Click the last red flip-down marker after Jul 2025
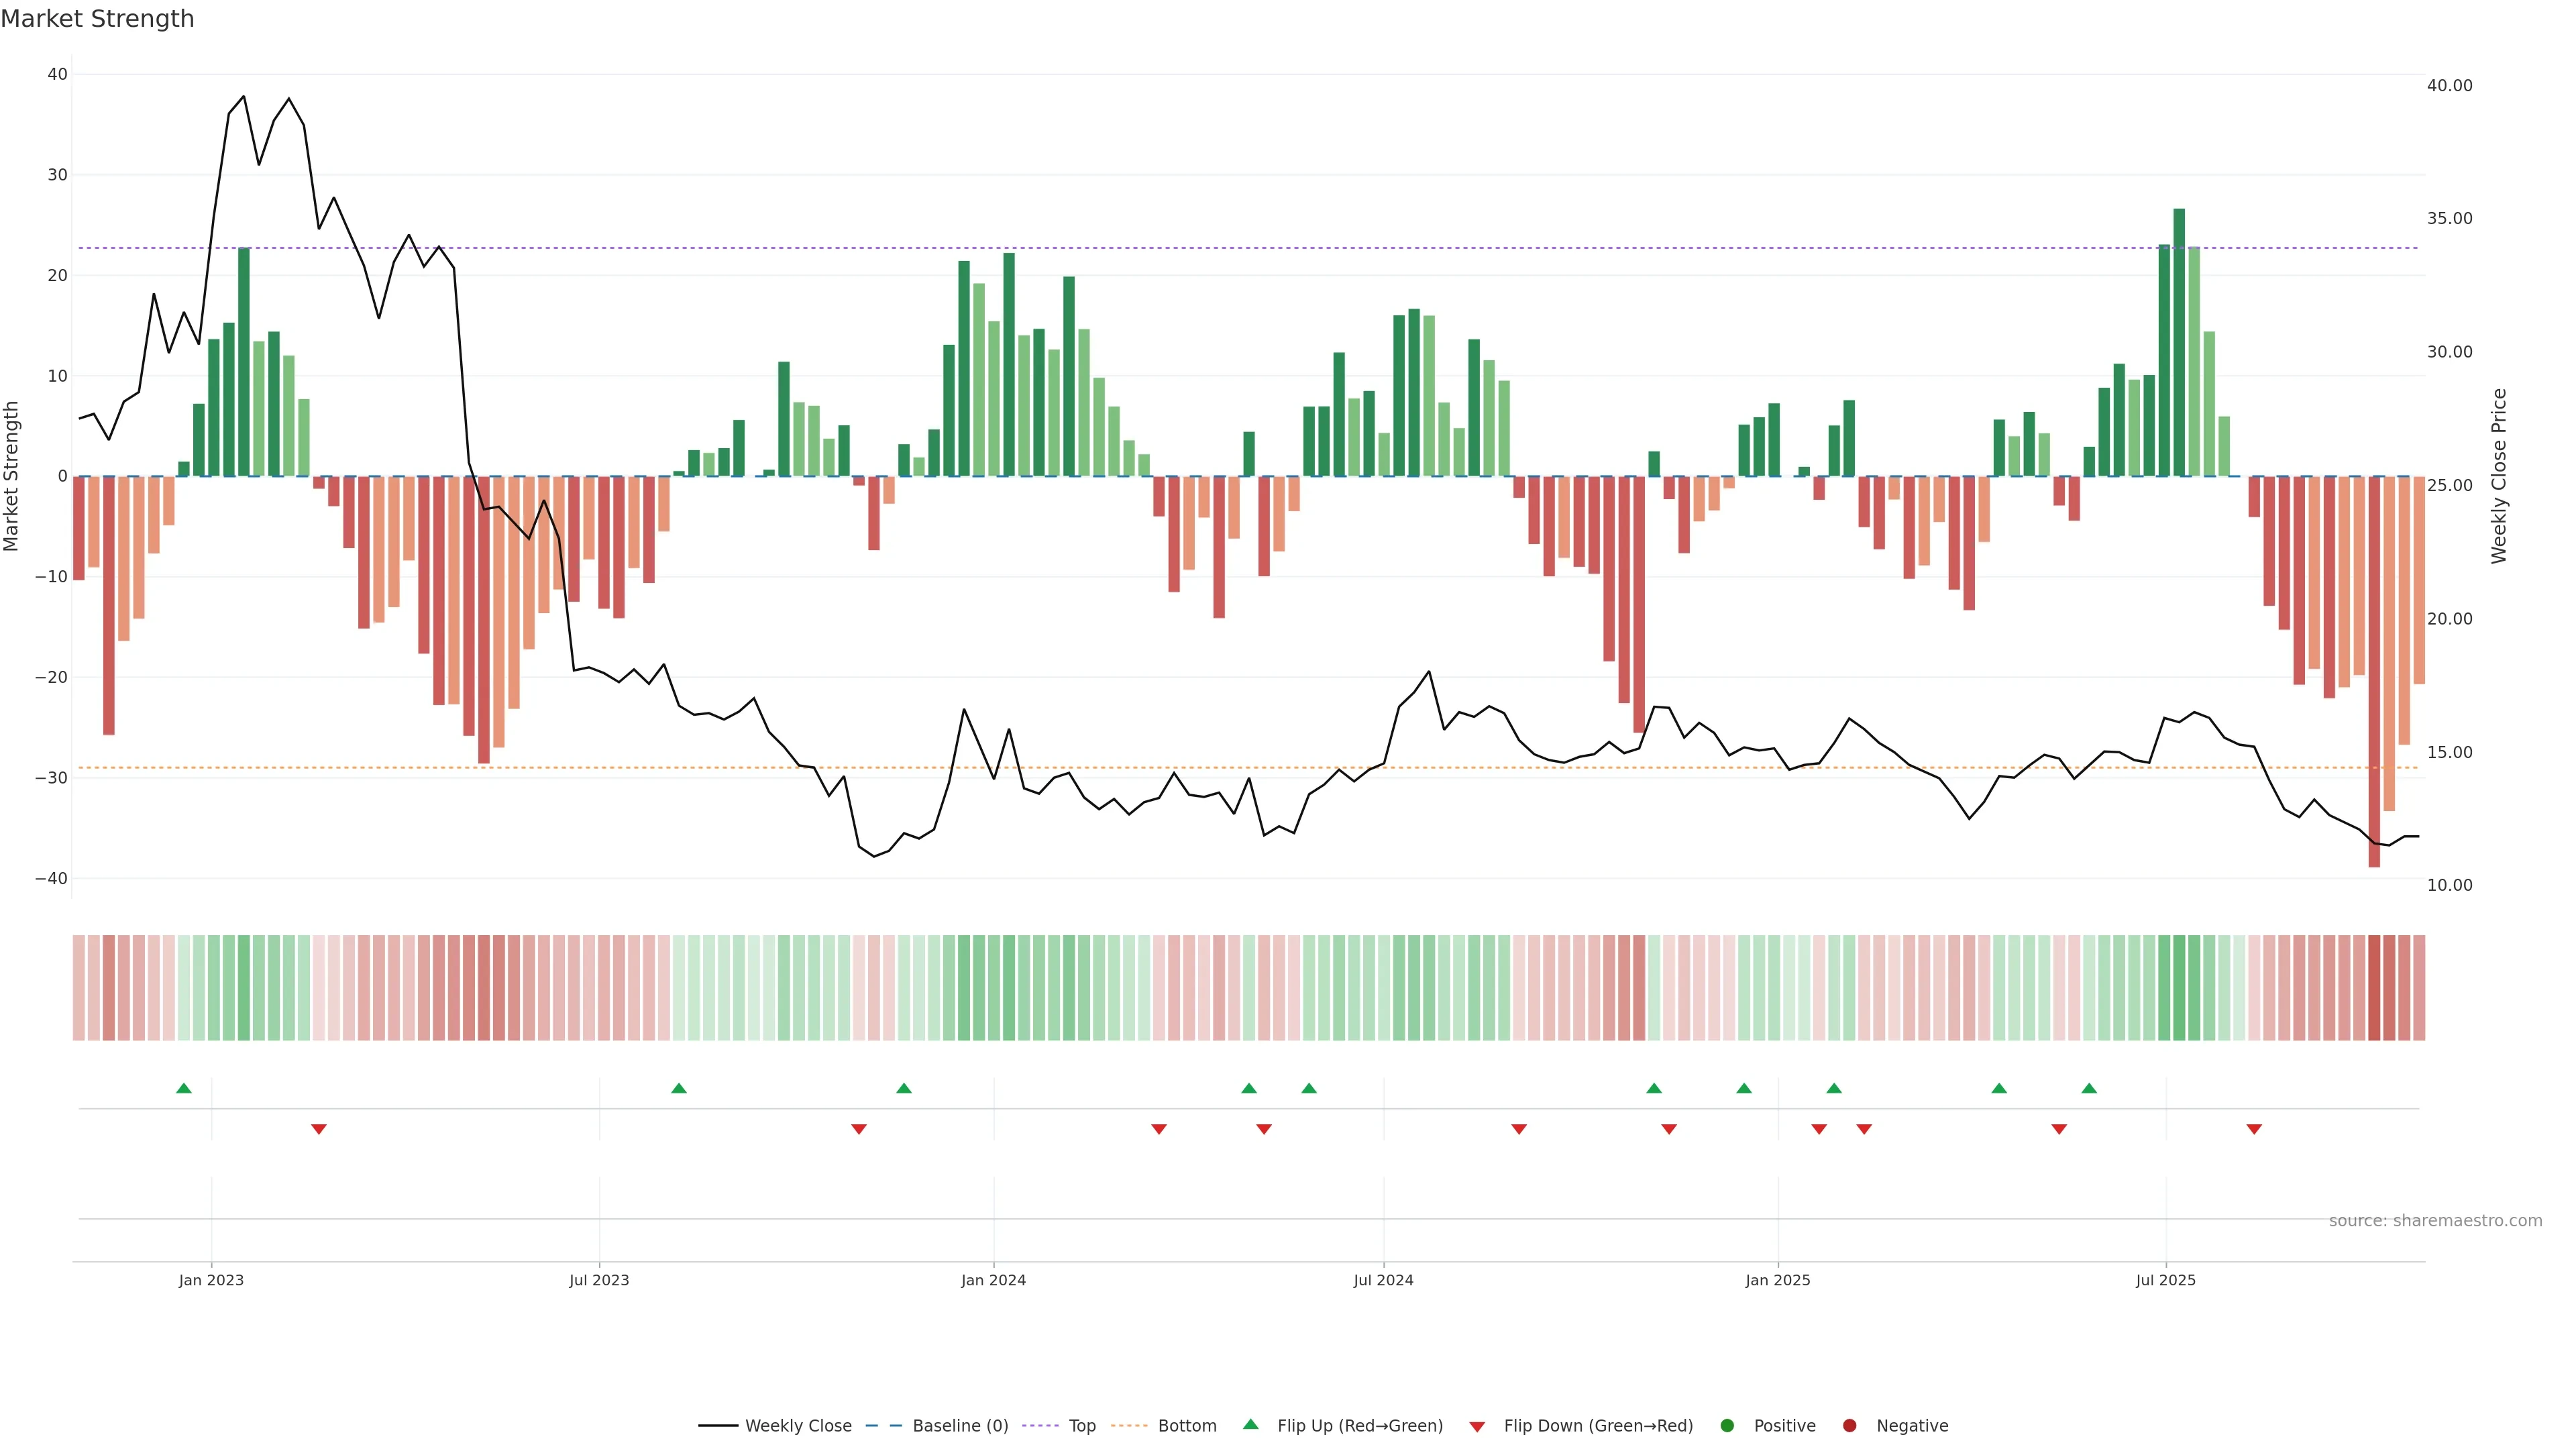This screenshot has height=1449, width=2576. [2254, 1129]
